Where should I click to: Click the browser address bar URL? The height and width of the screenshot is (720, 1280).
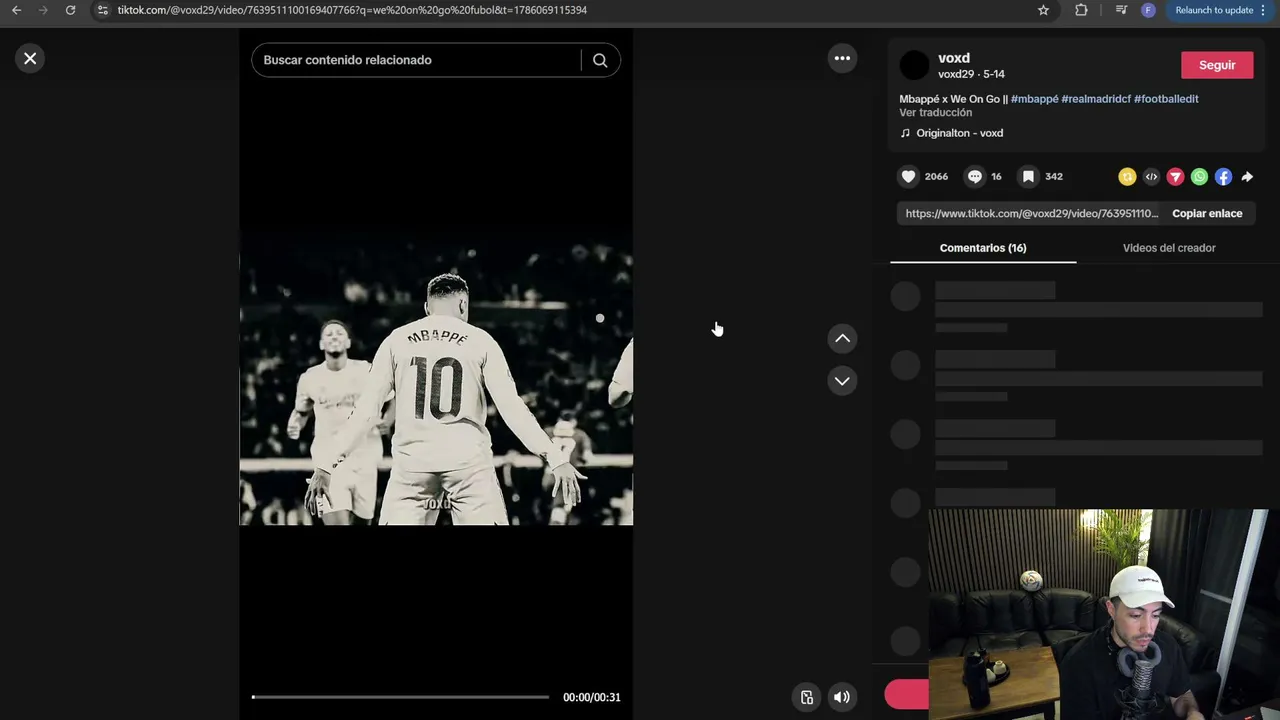point(352,10)
